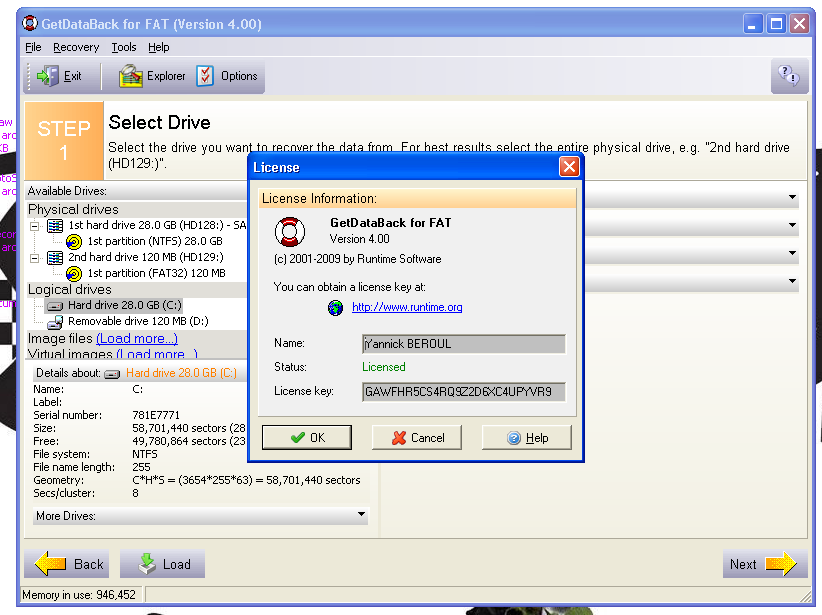Click the Name field with Yannick BEROUL
The image size is (822, 615).
coord(463,344)
